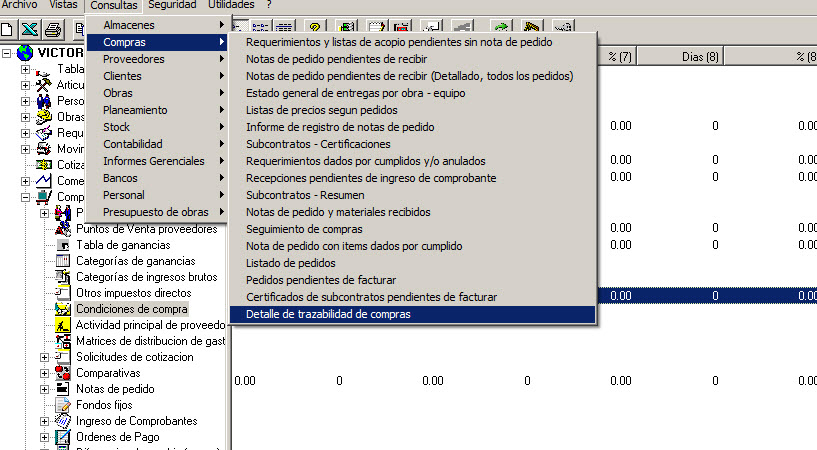Expand the Solicitudes de cotizacion node
The image size is (817, 450).
pos(45,357)
